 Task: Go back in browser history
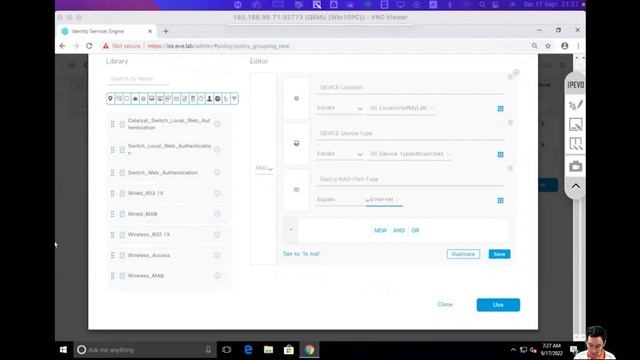tap(62, 46)
